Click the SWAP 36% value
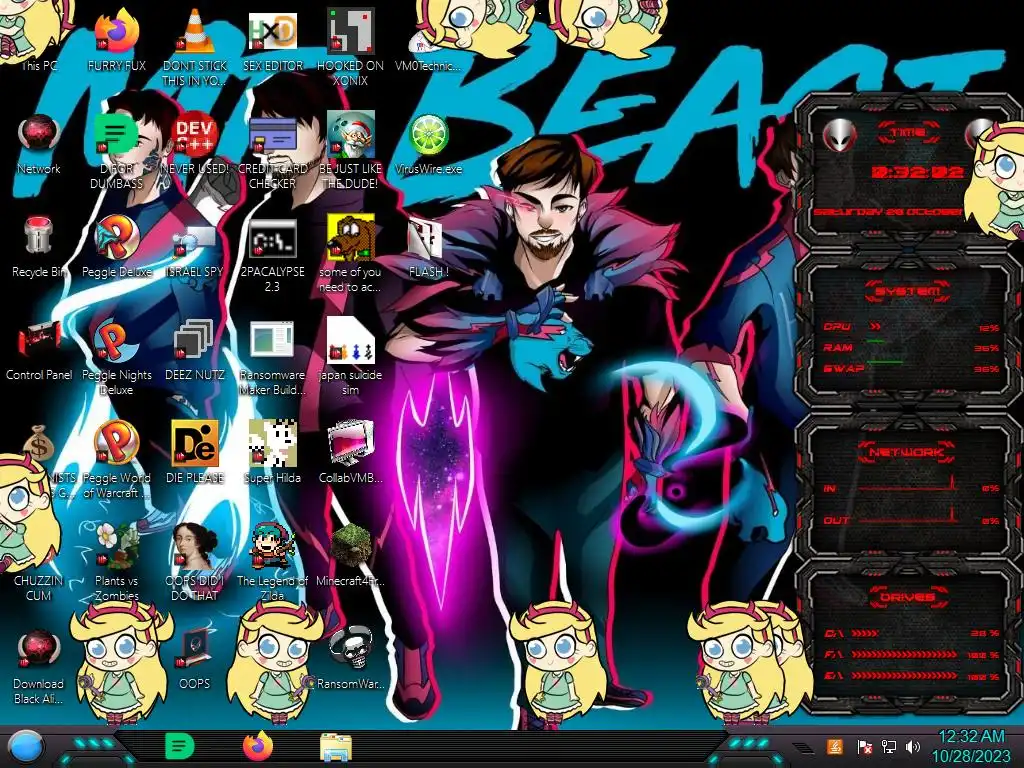This screenshot has height=768, width=1024. click(986, 369)
